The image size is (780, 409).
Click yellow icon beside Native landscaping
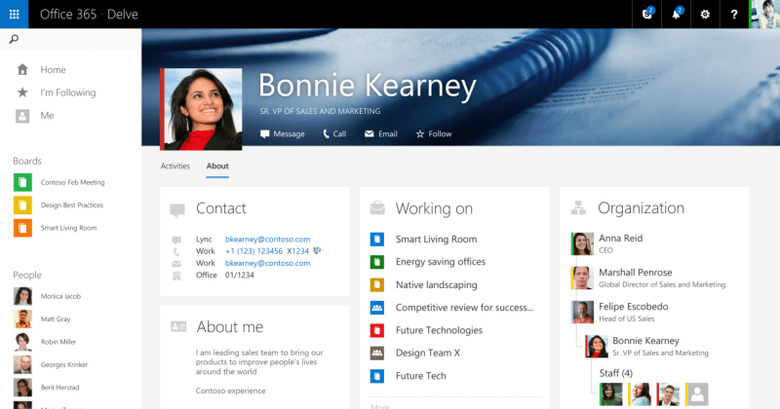pos(377,285)
